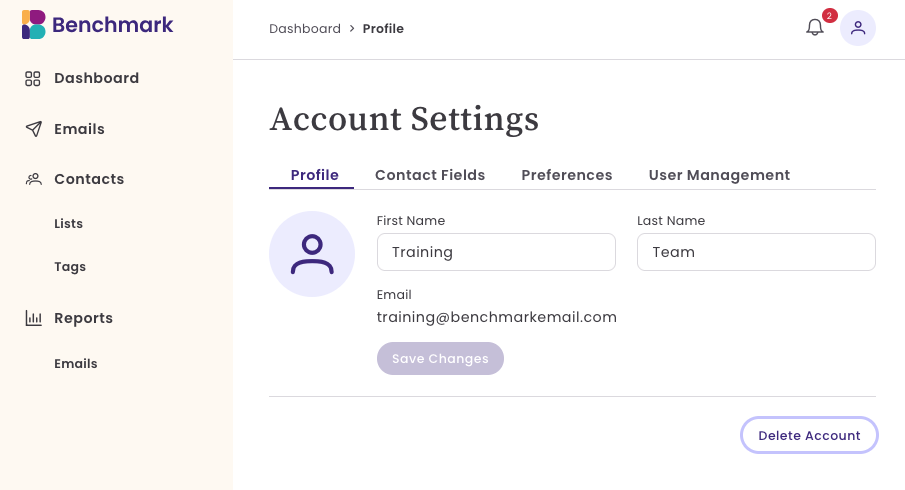Focus the Last Name input field
905x490 pixels.
pos(756,252)
